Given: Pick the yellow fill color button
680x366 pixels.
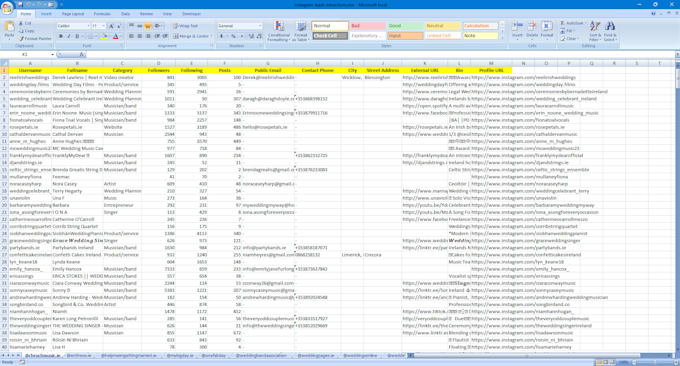Looking at the screenshot, I should [104, 36].
